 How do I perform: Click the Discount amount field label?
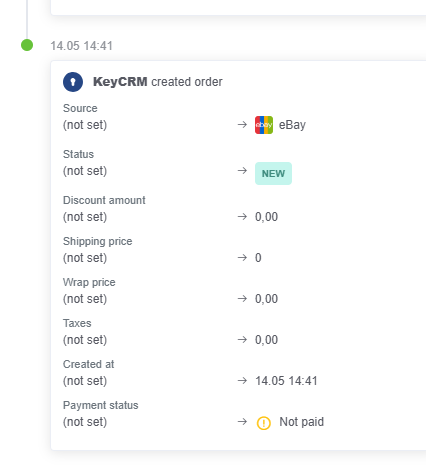coord(104,200)
